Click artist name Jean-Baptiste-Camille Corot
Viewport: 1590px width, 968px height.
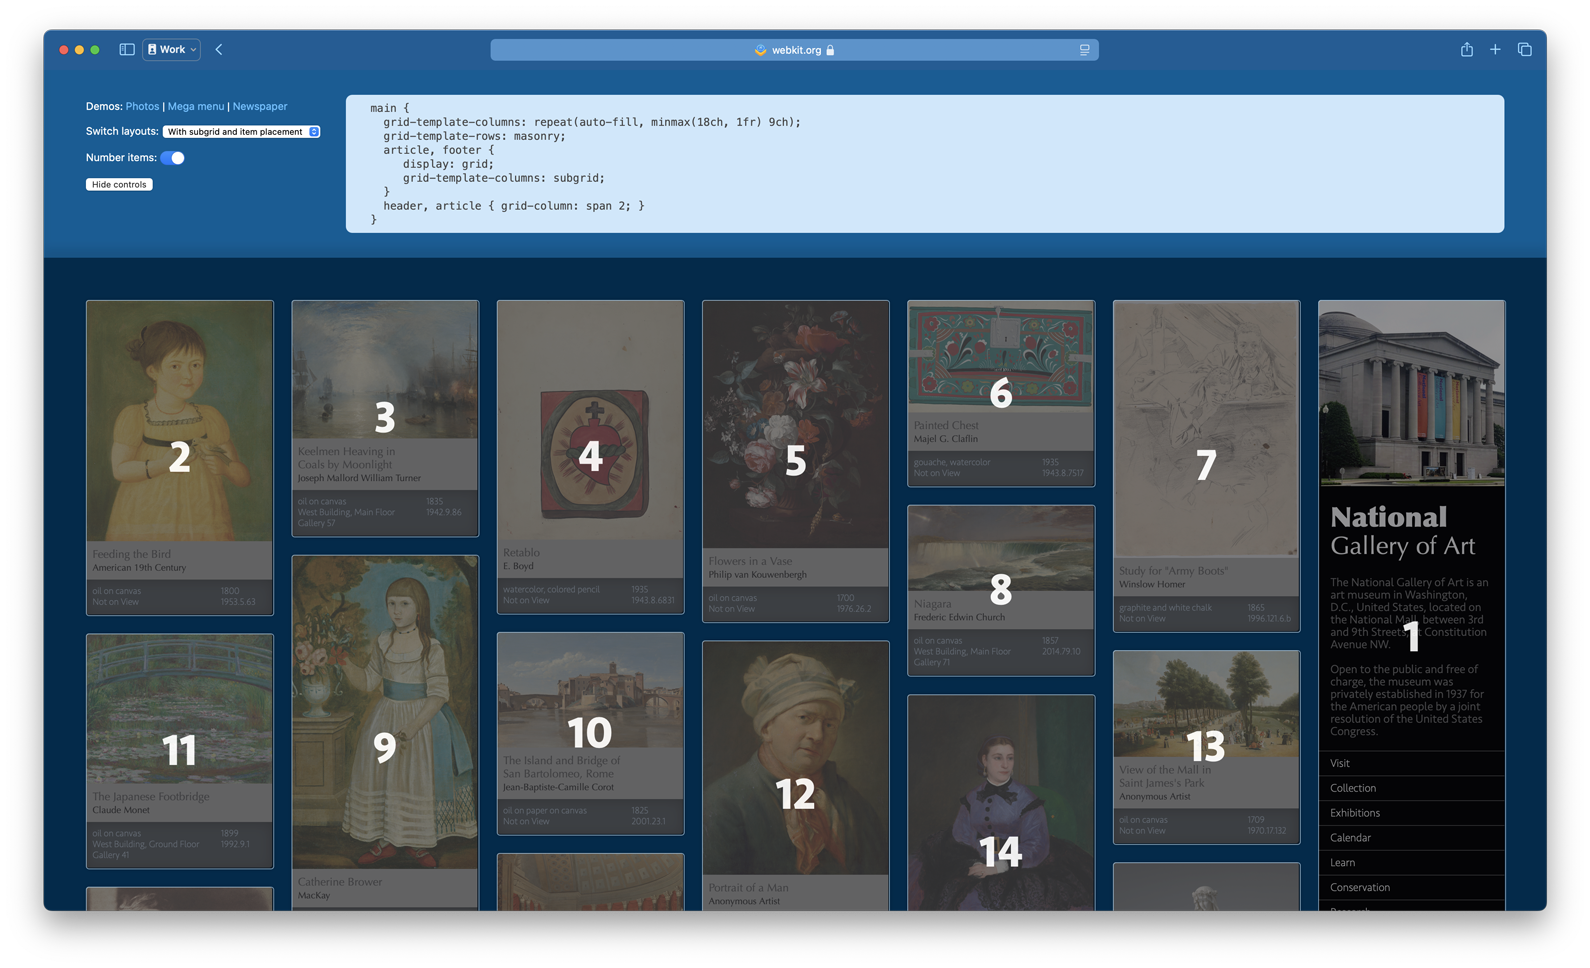pos(558,787)
